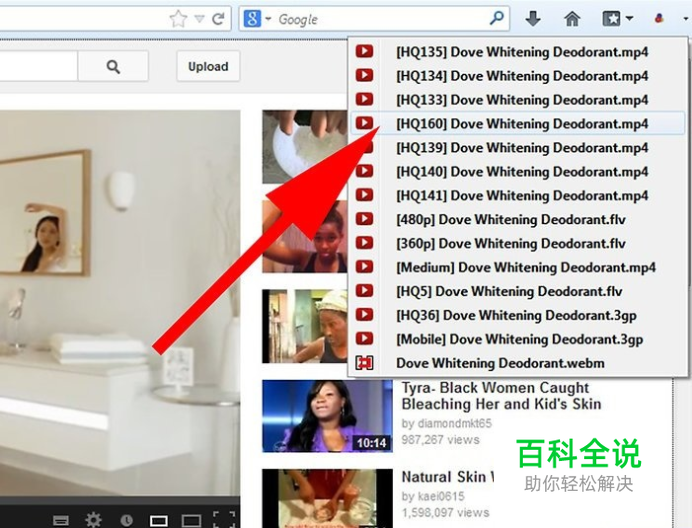692x528 pixels.
Task: Select [HQ36] Dove Whitening Deodorant.3gp
Action: (519, 315)
